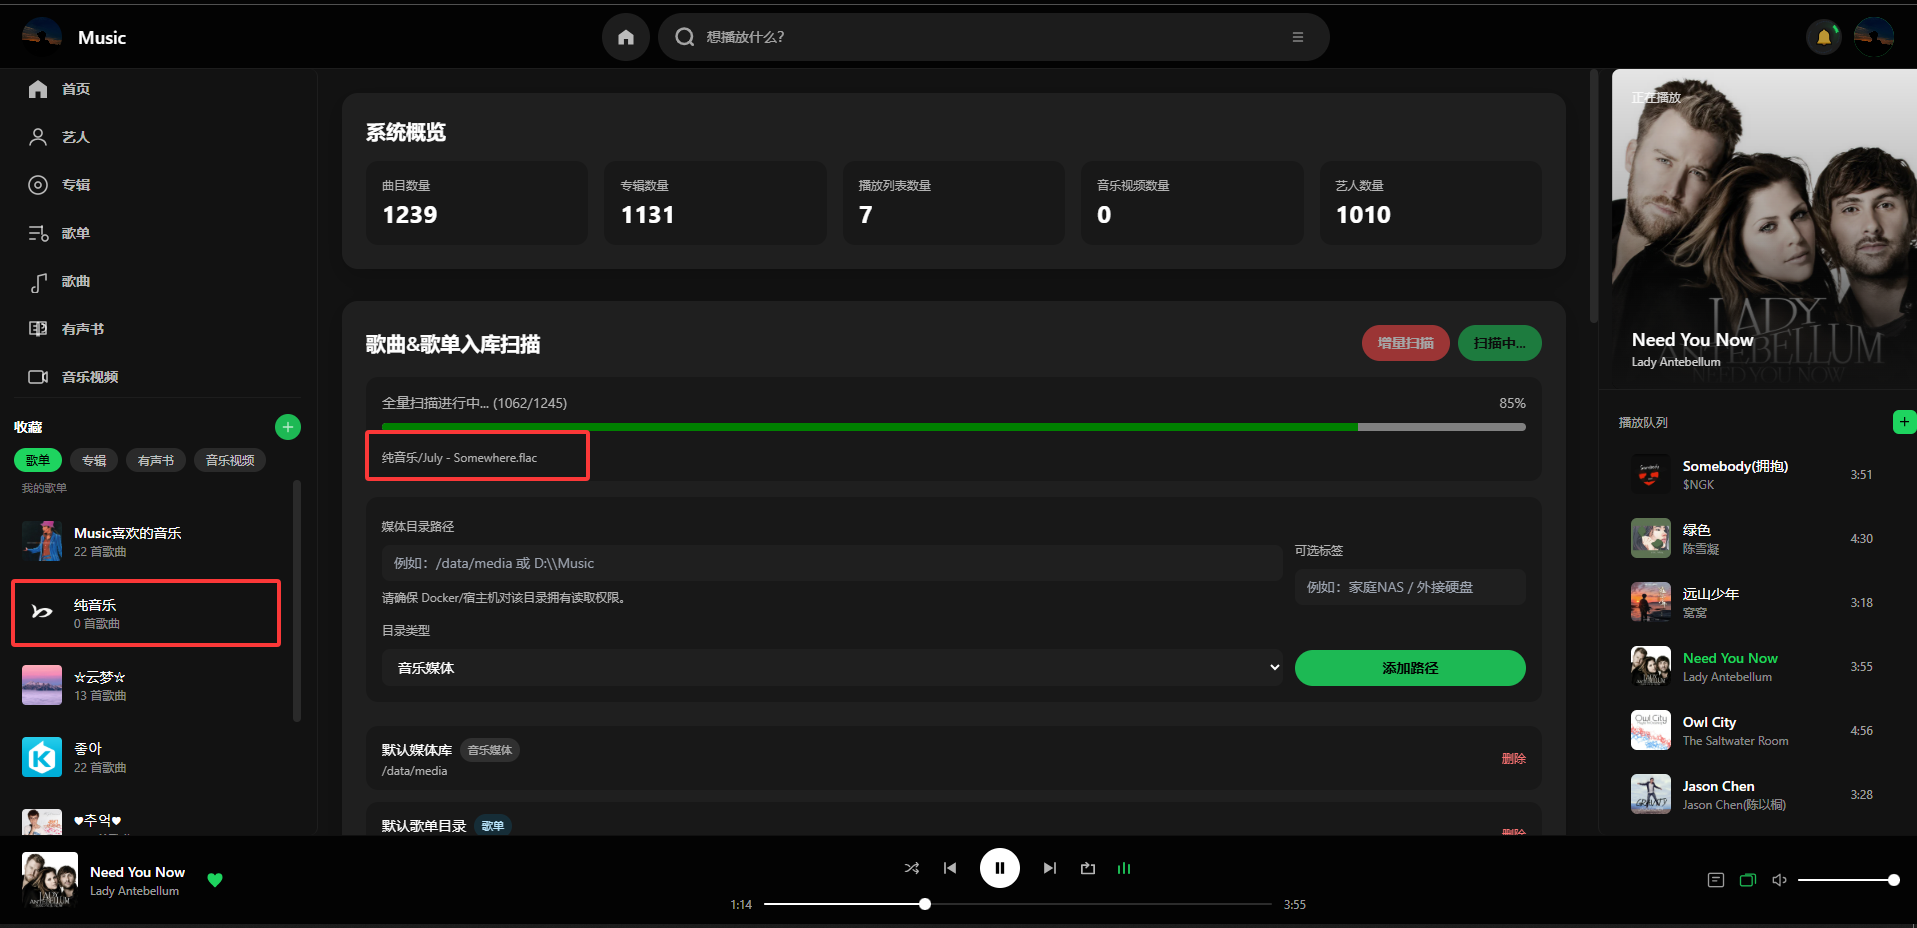Toggle repeat mode

coord(1088,868)
